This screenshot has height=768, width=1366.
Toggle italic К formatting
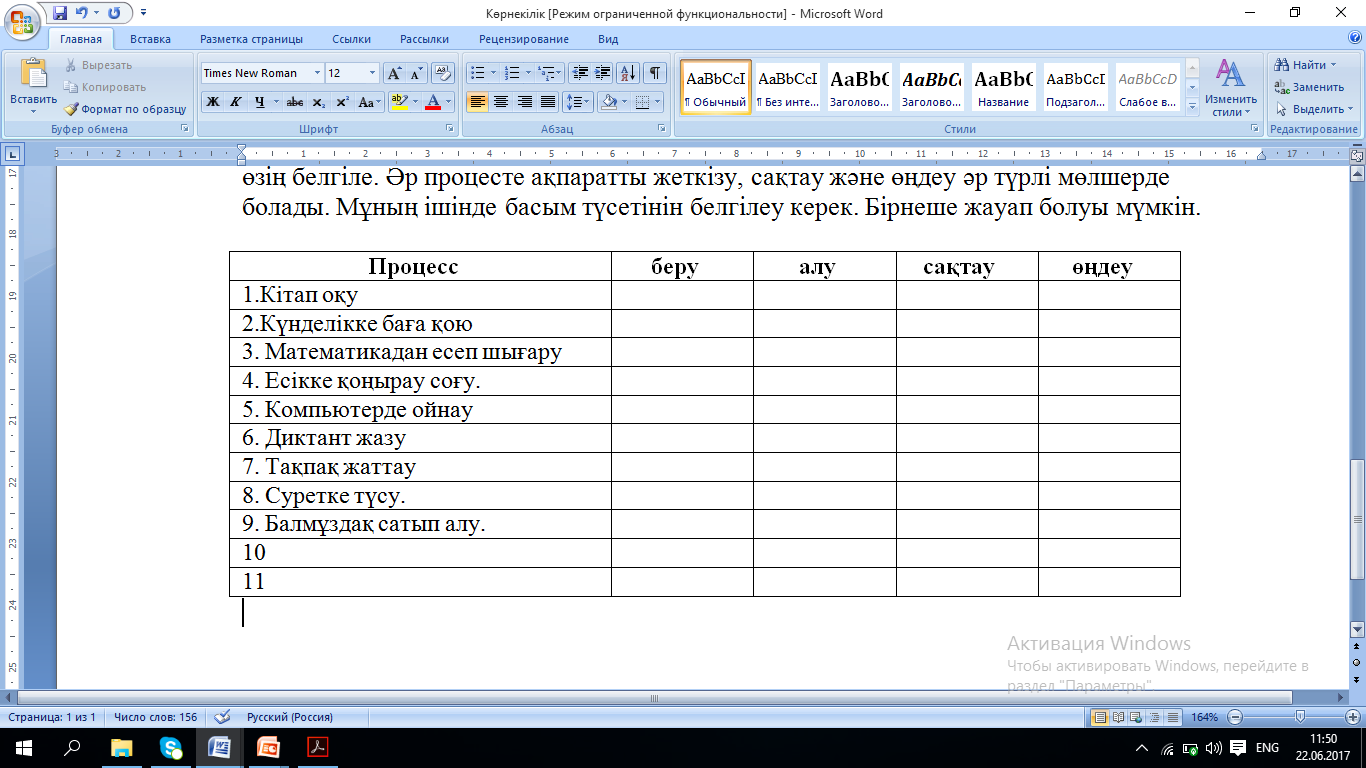tap(236, 102)
